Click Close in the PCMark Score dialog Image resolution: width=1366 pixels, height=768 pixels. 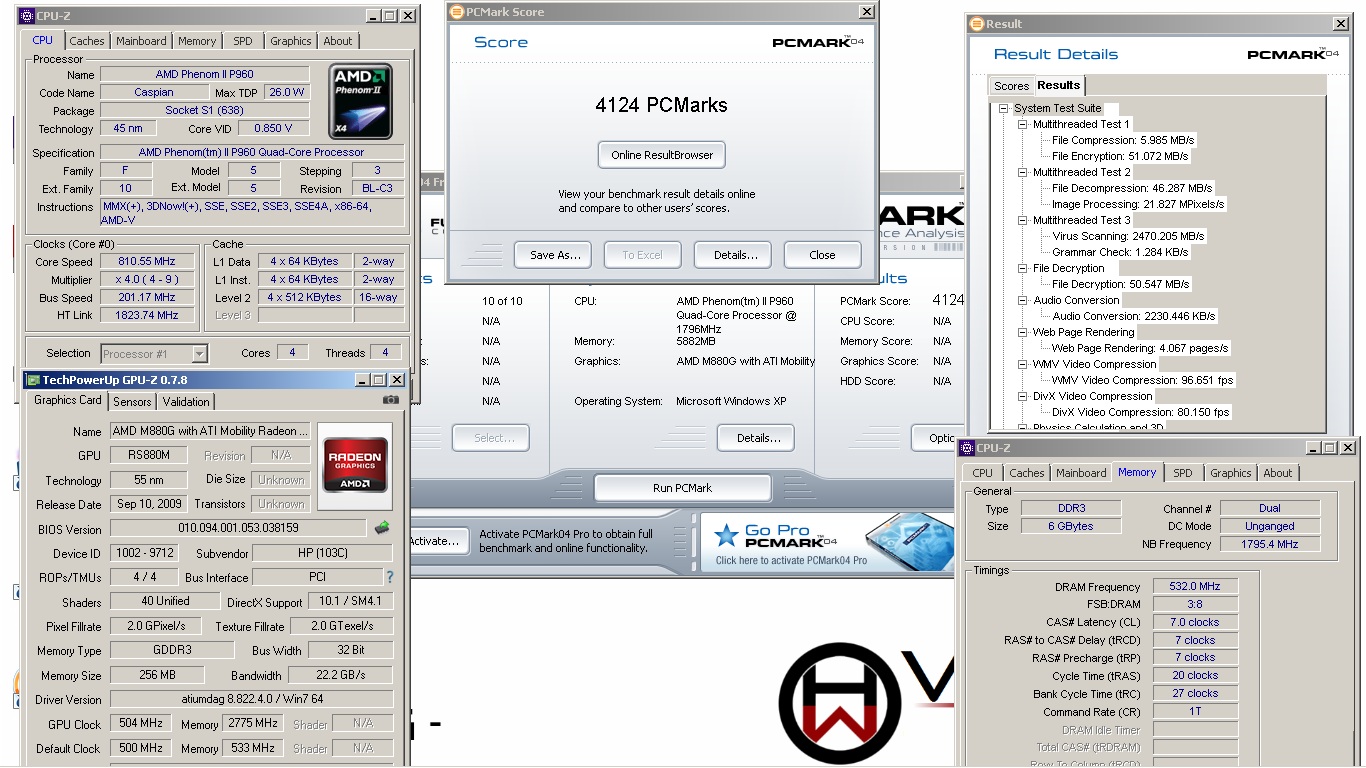click(x=823, y=255)
